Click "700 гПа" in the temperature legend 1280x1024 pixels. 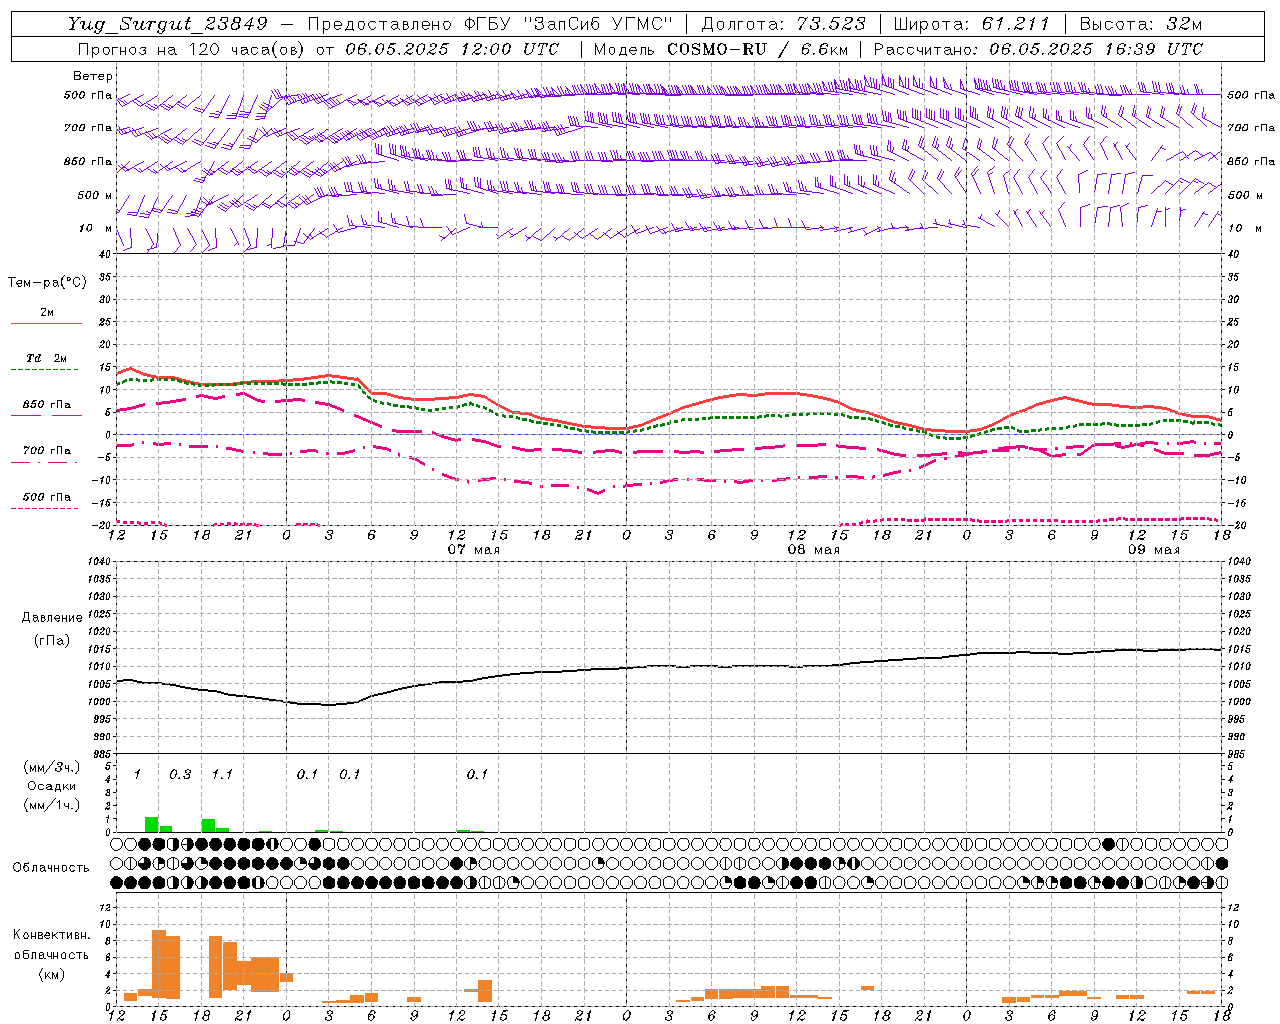click(47, 450)
